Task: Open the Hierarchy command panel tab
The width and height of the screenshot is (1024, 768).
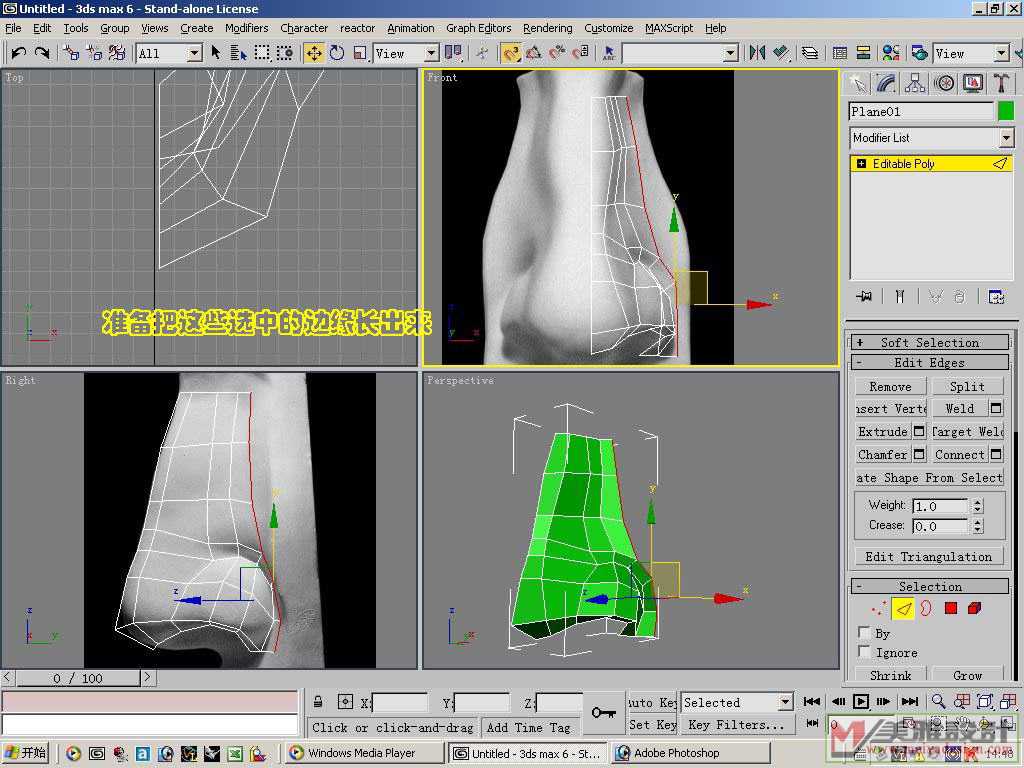Action: [x=915, y=83]
